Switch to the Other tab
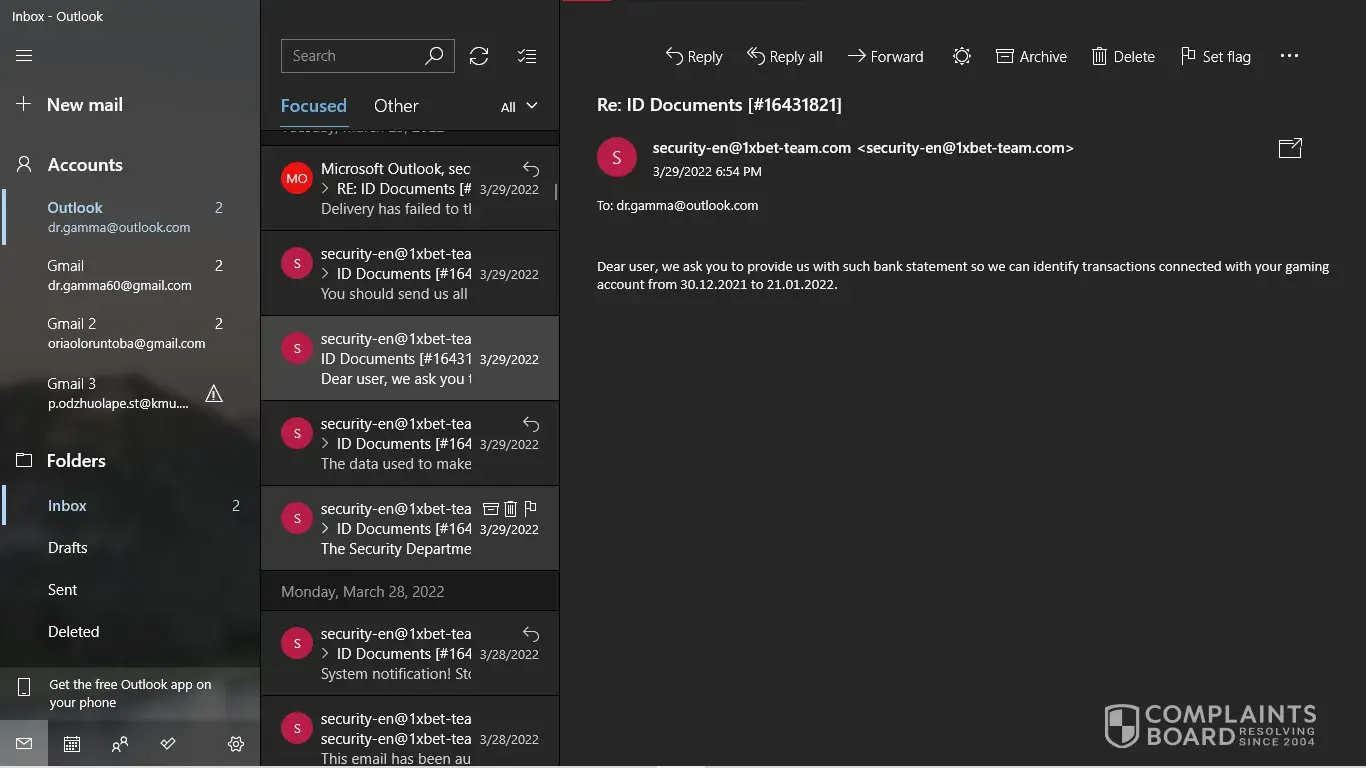 point(396,106)
